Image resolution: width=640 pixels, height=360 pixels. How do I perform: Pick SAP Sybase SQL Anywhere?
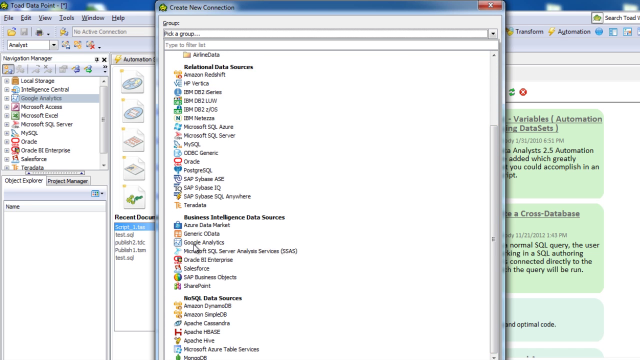click(217, 196)
